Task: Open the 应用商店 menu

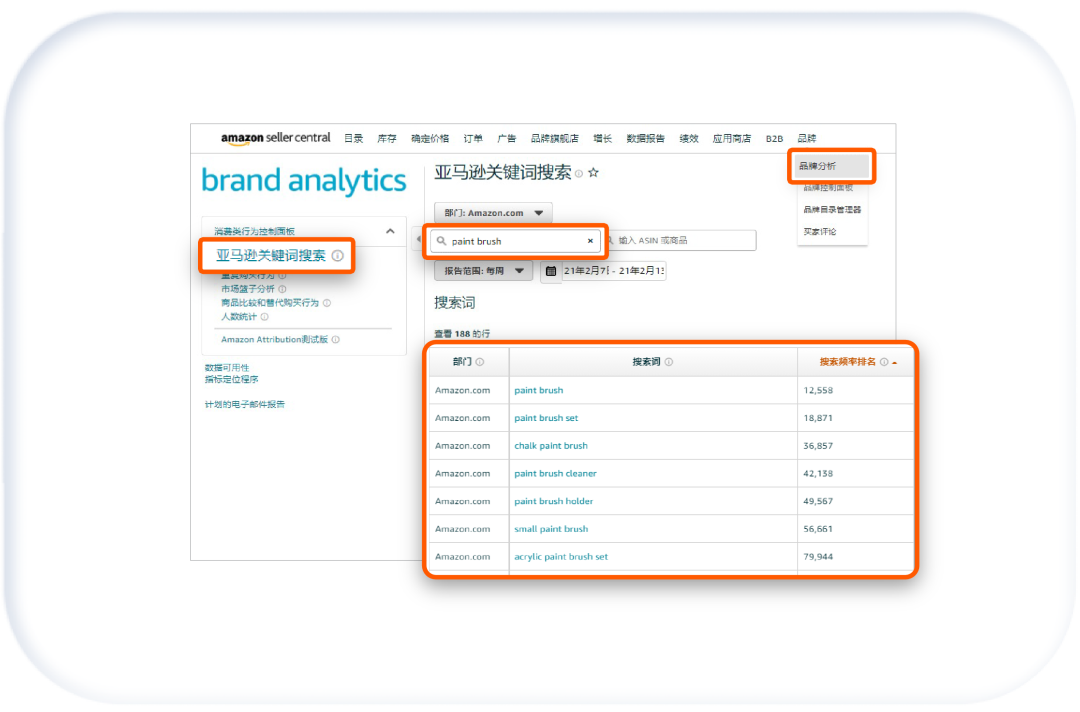Action: click(731, 138)
